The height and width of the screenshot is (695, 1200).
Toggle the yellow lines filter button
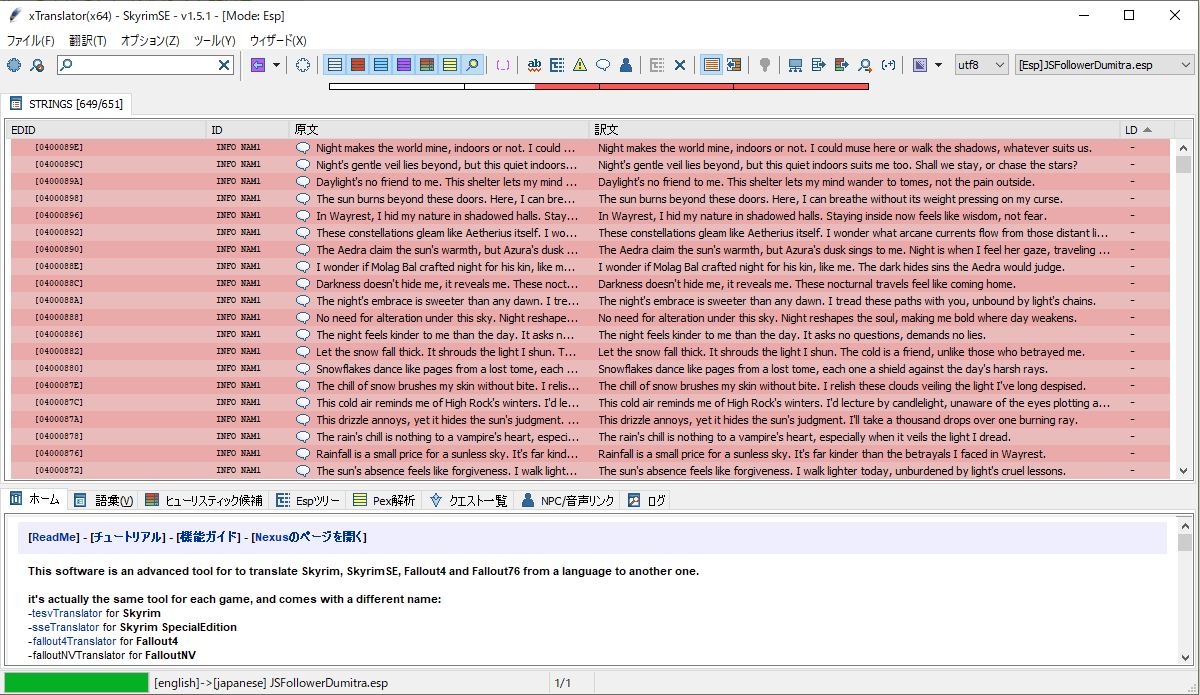450,65
